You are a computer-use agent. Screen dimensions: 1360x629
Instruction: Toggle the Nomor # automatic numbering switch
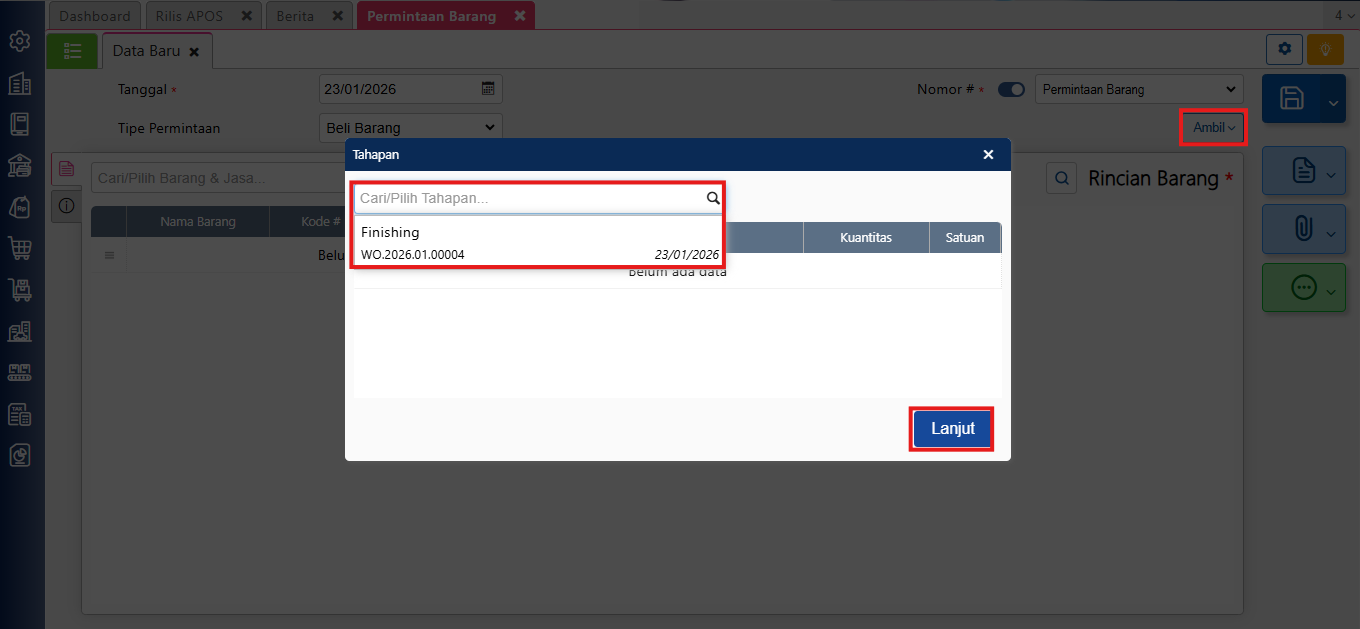[1011, 90]
